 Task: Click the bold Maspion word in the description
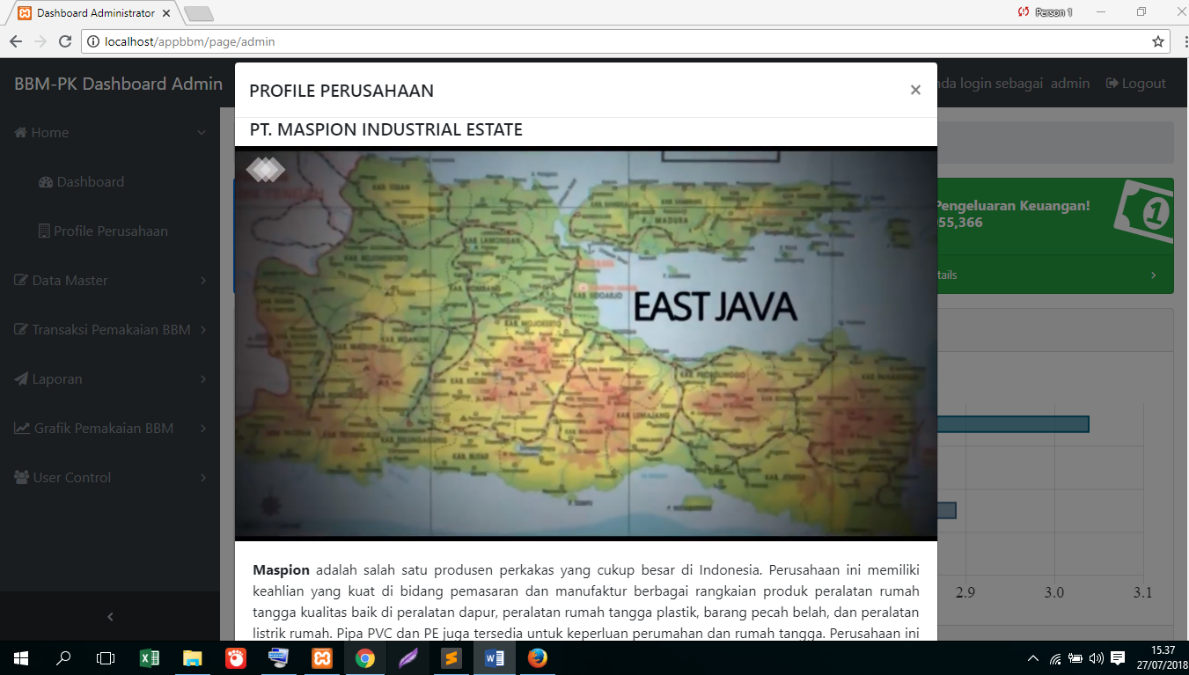[281, 570]
